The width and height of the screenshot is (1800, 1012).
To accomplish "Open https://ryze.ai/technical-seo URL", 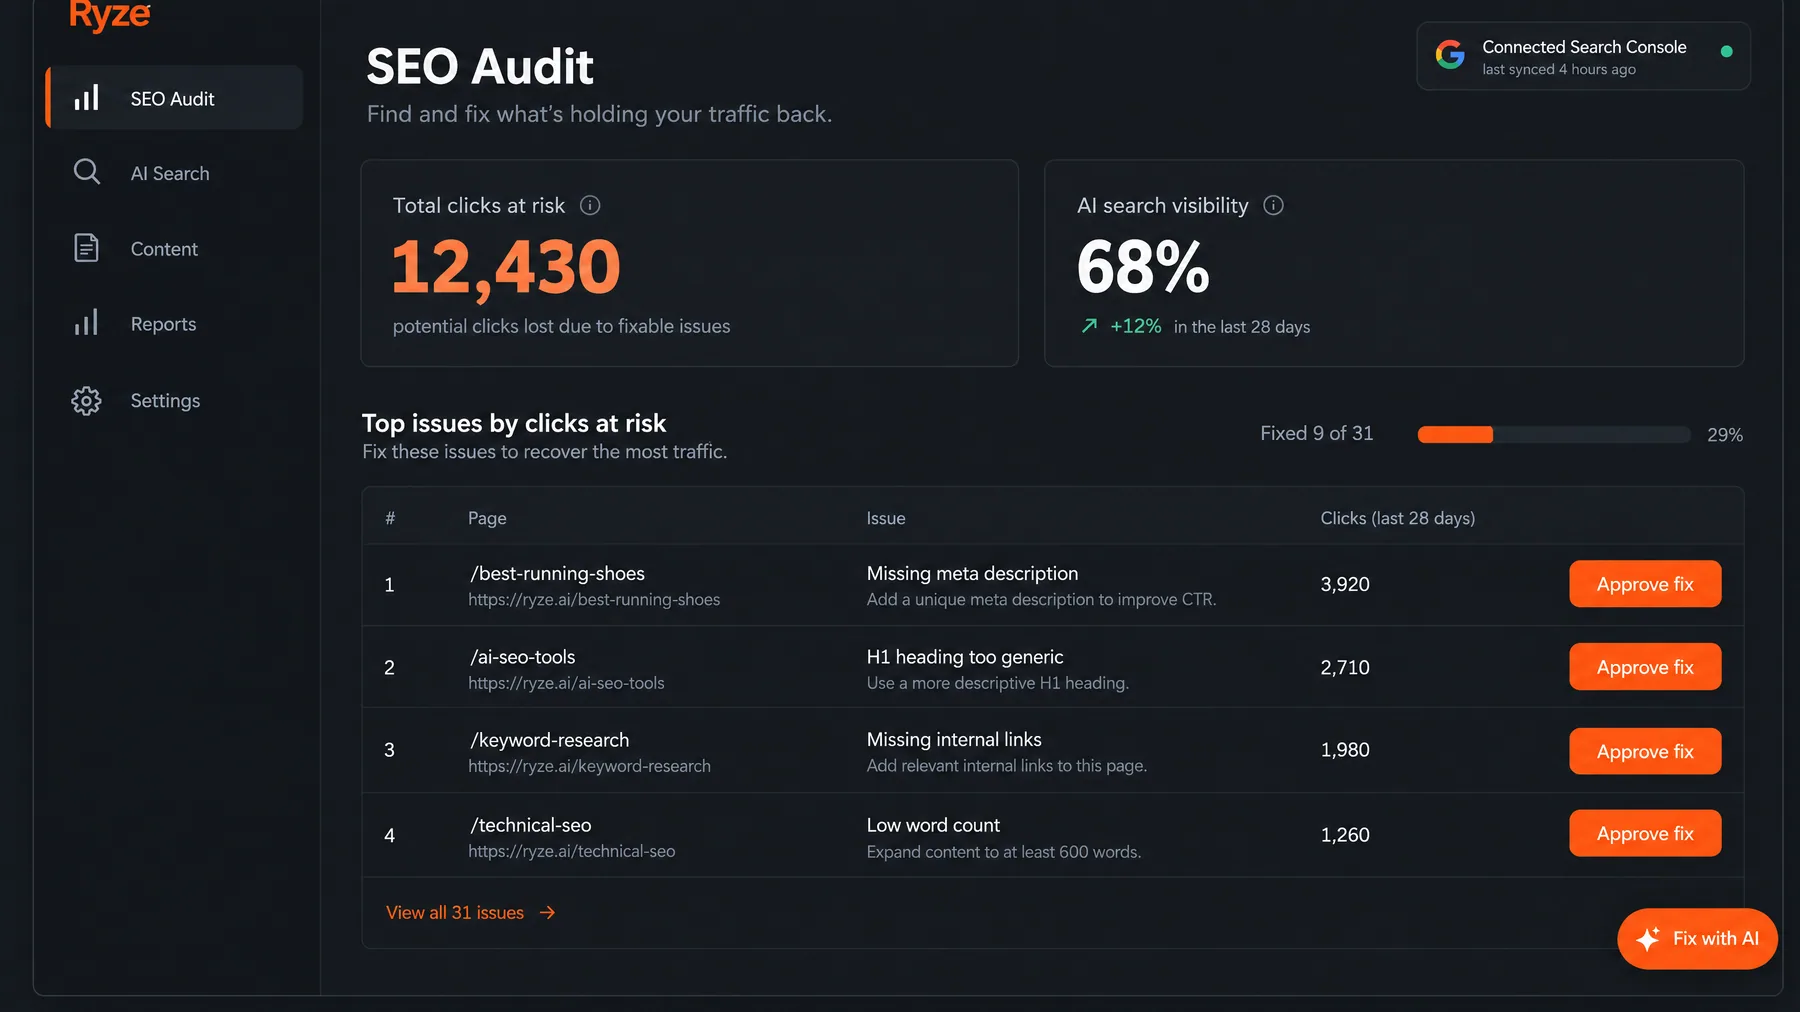I will [x=572, y=851].
